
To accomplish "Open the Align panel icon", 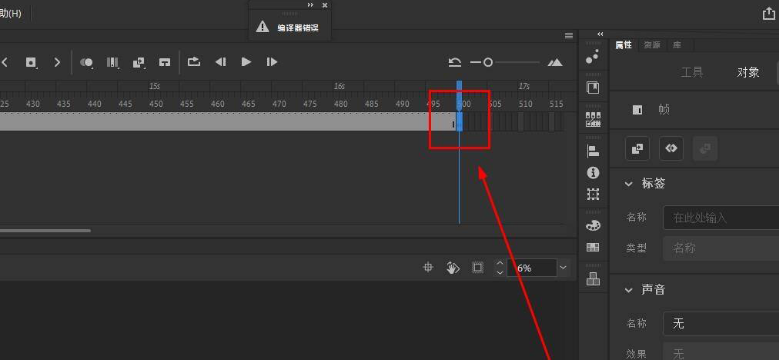I will coord(593,150).
